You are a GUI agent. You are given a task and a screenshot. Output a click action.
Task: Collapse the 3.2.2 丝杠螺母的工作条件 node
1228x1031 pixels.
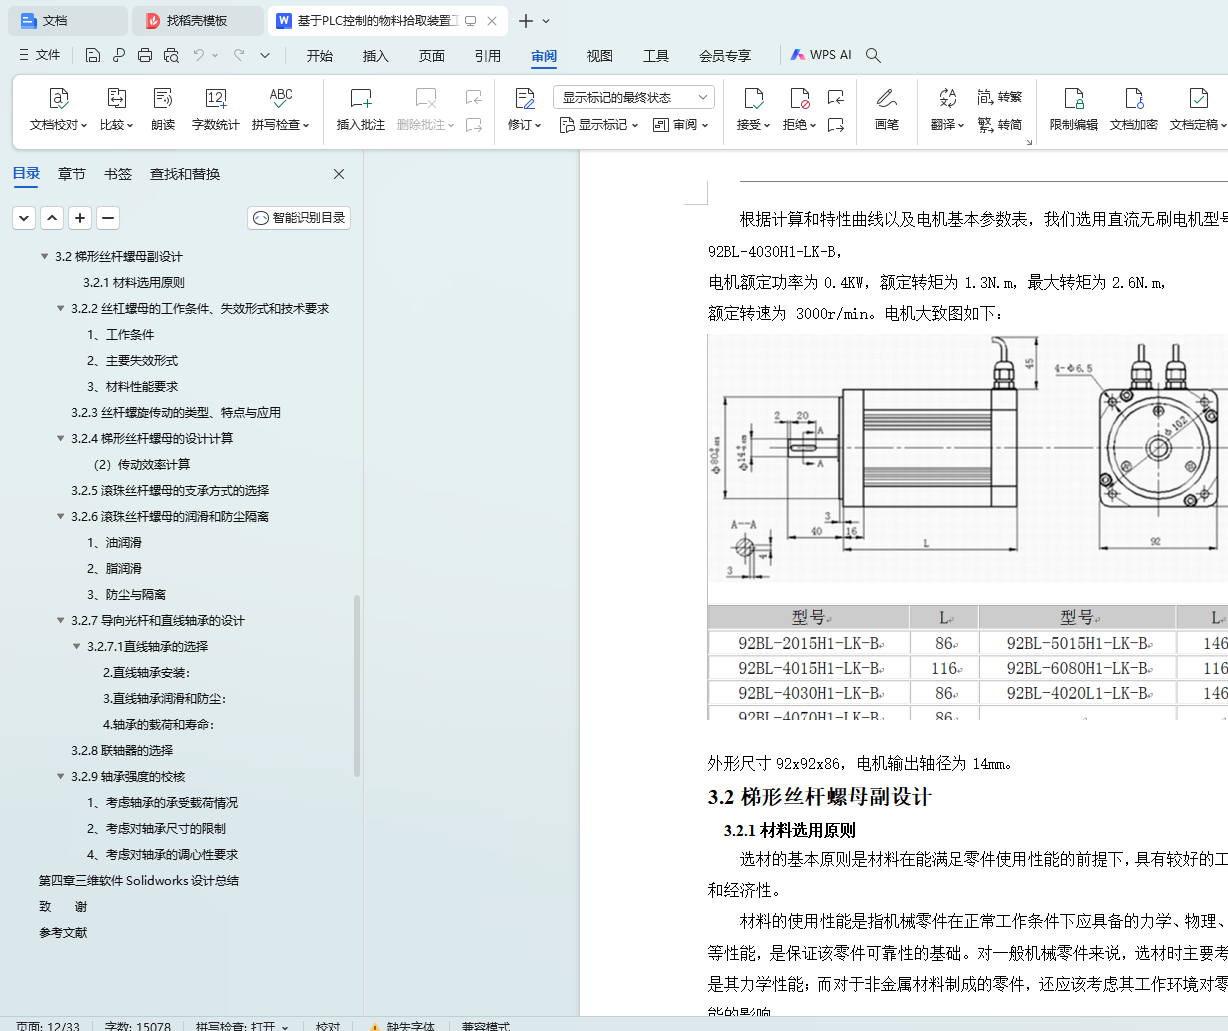tap(61, 309)
